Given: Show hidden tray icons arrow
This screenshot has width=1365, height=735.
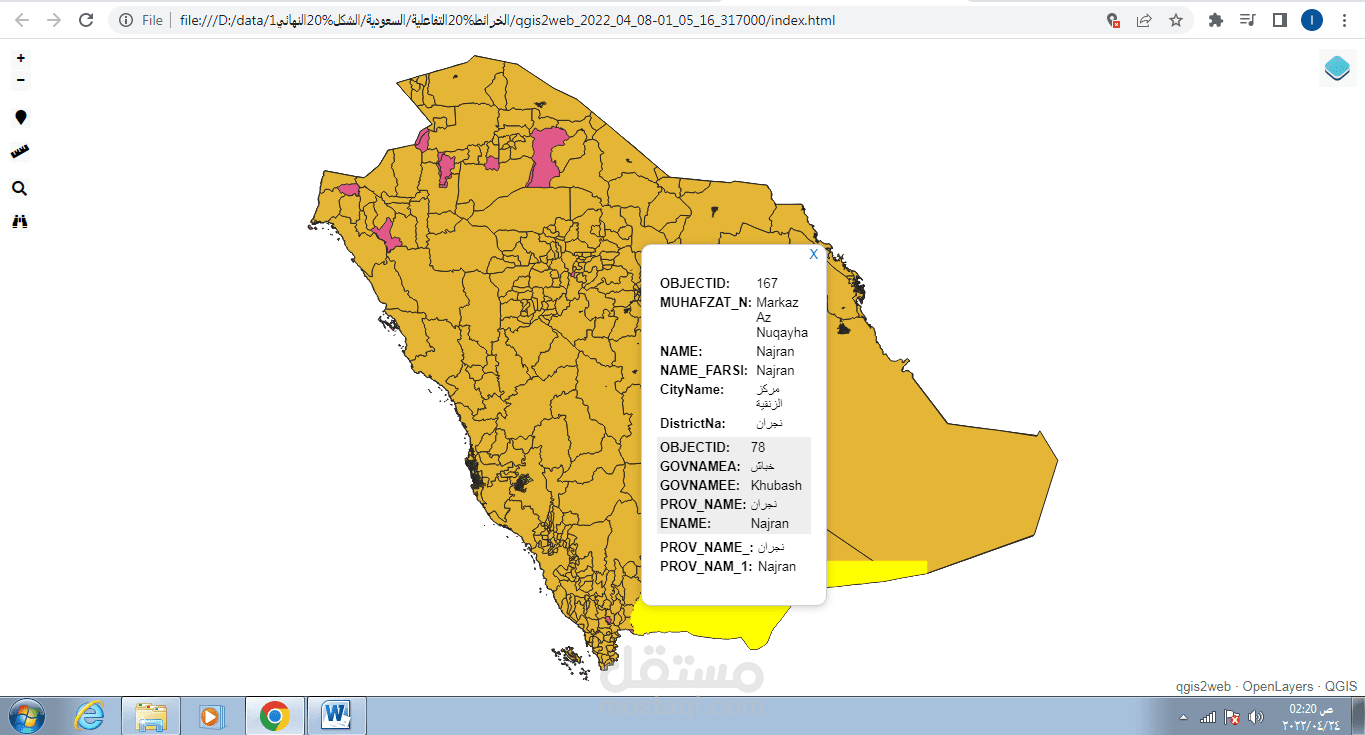Looking at the screenshot, I should [1184, 717].
